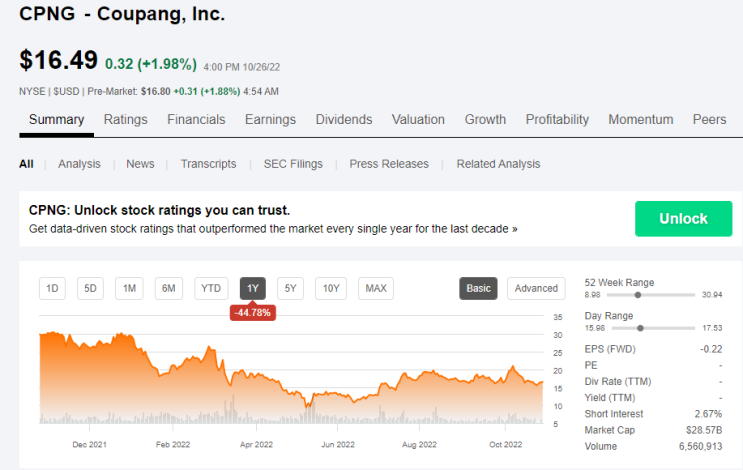
Task: Go to the Dividends tab
Action: coord(344,119)
